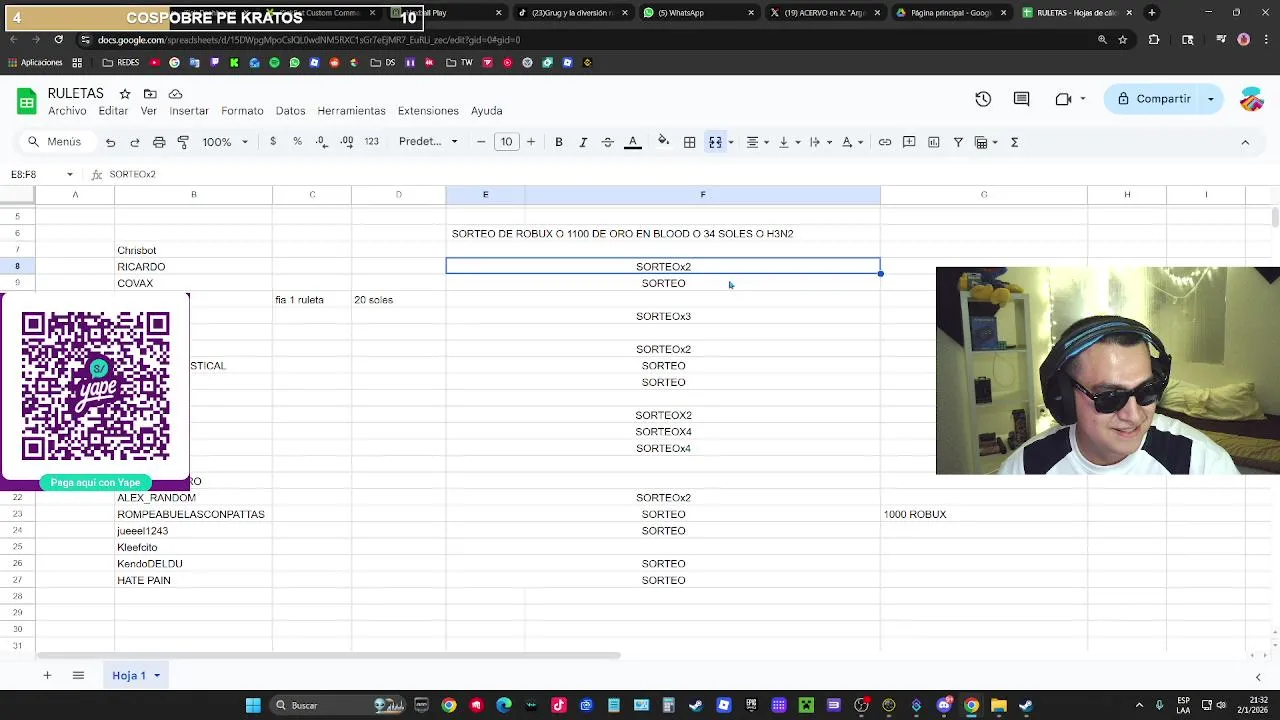Image resolution: width=1280 pixels, height=720 pixels.
Task: Format the cell as currency with the dollar icon
Action: click(x=273, y=142)
